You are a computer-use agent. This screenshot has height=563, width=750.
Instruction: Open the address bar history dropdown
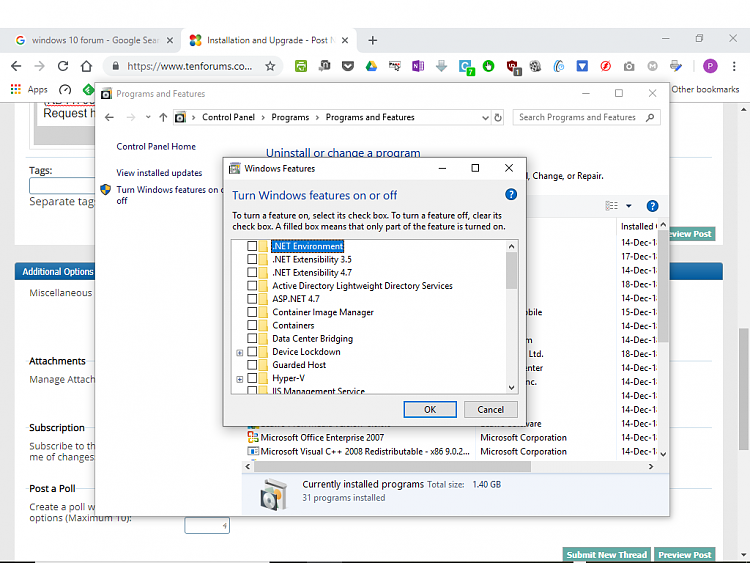(x=485, y=118)
